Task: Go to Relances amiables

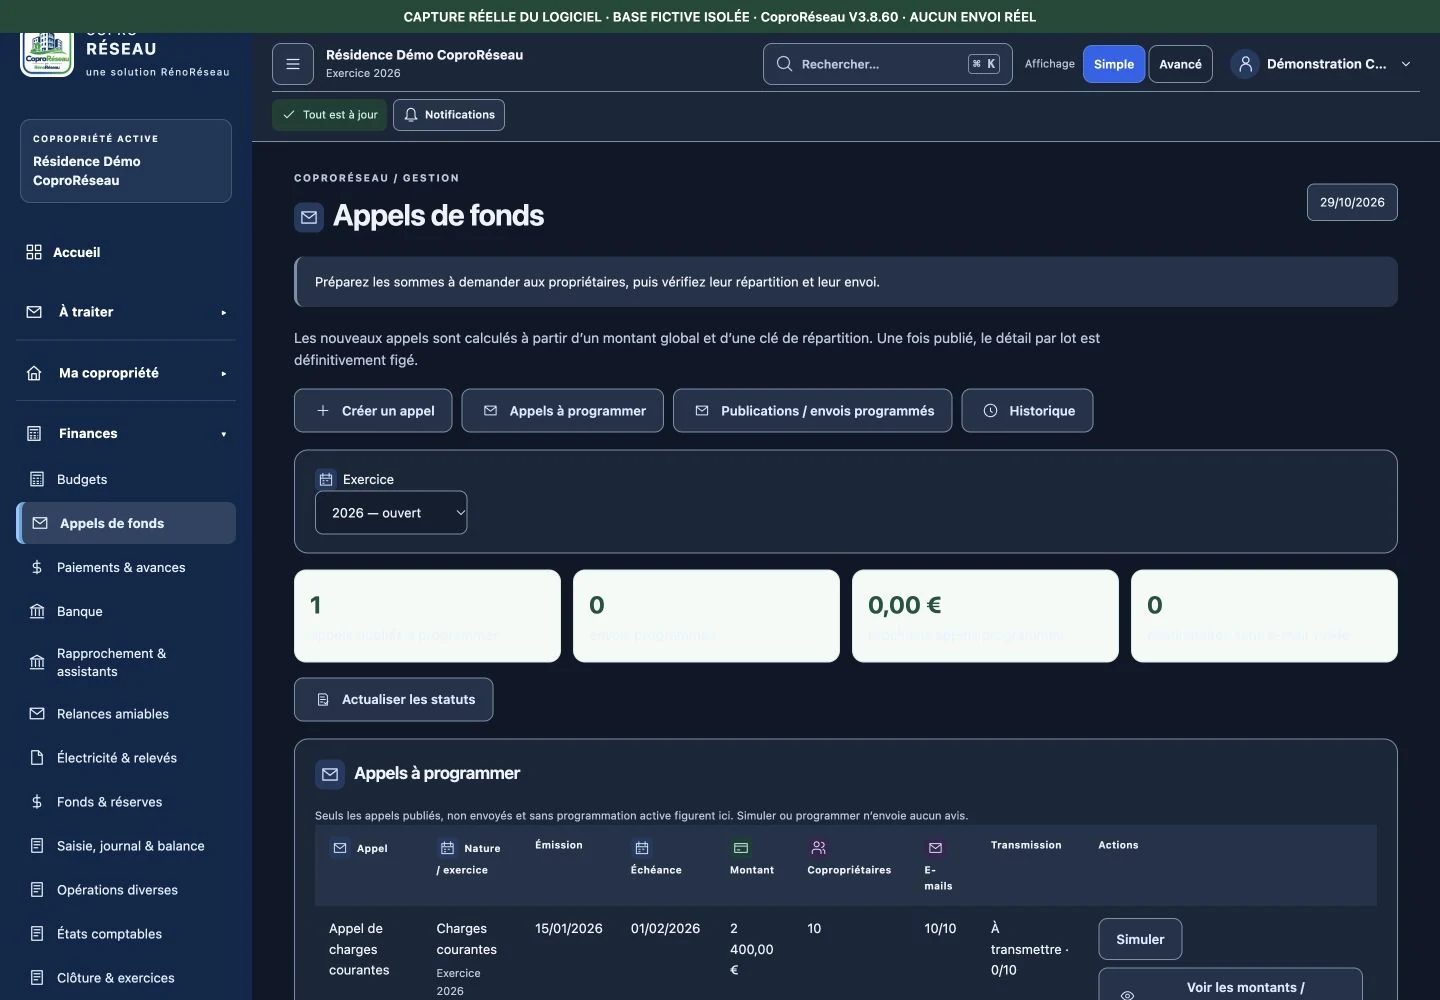Action: [126, 714]
